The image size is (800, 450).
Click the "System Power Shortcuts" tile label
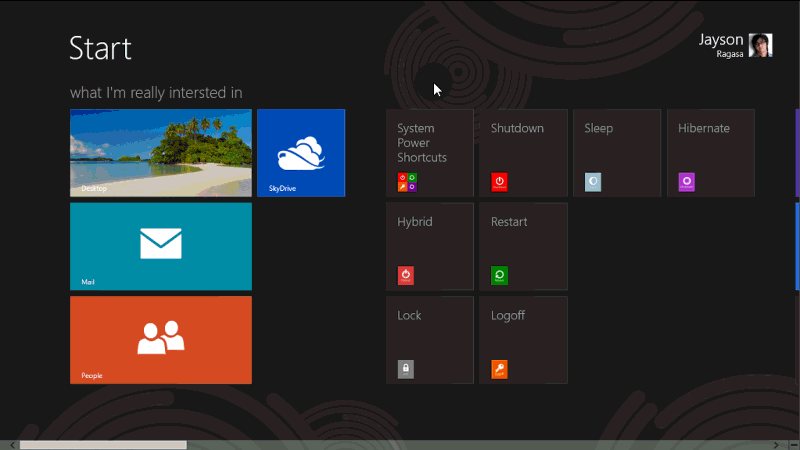(x=422, y=143)
